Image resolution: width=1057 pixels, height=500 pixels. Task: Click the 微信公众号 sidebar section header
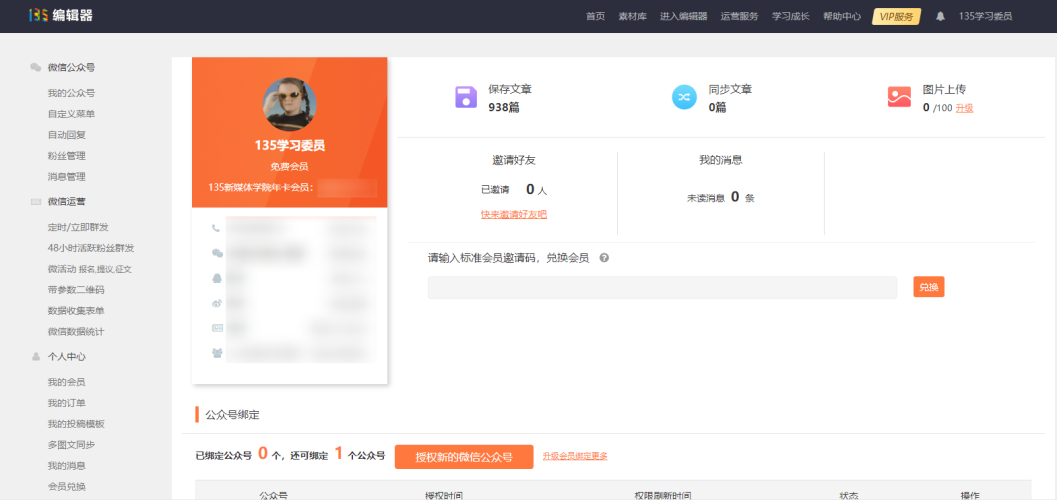pyautogui.click(x=71, y=67)
